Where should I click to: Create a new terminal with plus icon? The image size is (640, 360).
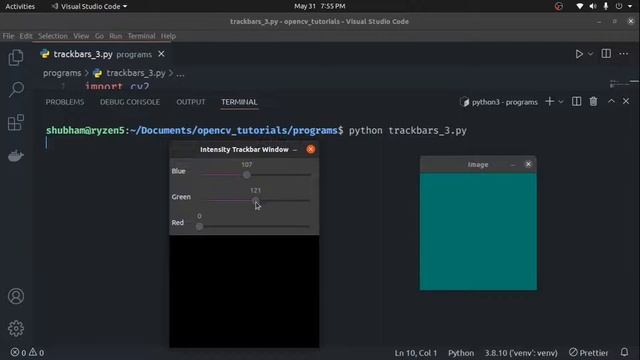tap(549, 101)
